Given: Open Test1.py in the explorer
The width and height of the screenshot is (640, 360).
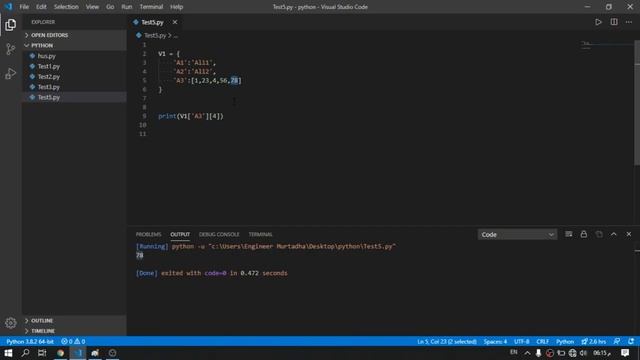Looking at the screenshot, I should point(74,66).
